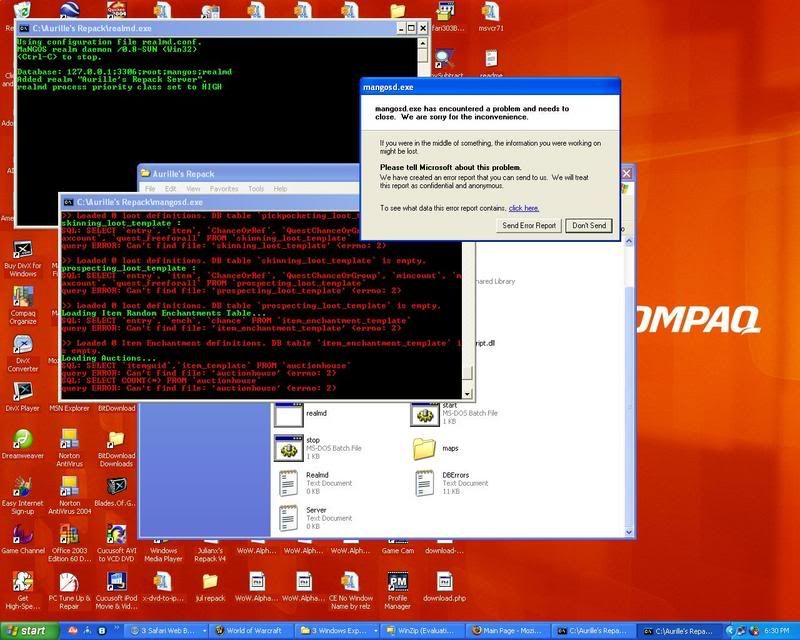Select the msvcr71 desktop file
Viewport: 800px width, 640px height.
491,18
